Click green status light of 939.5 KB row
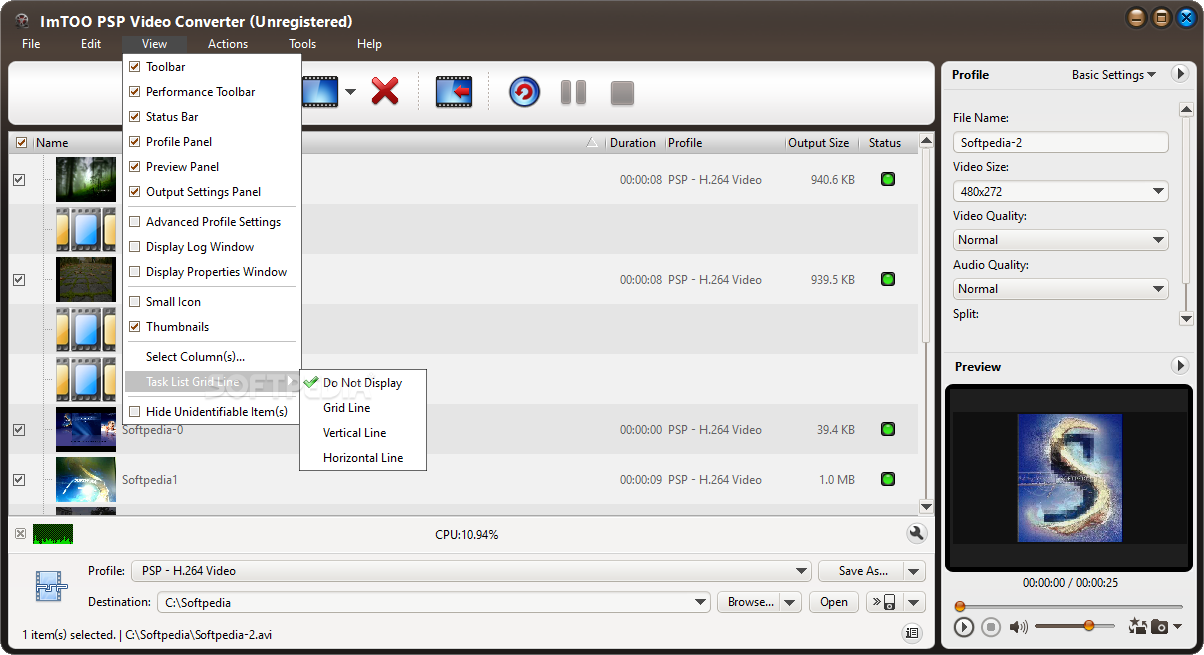Viewport: 1204px width, 655px height. coord(887,280)
